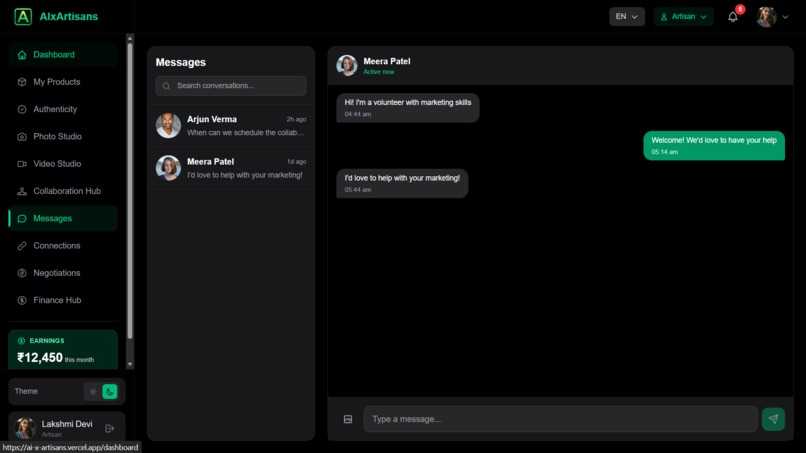Open Finance Hub menu item
The width and height of the screenshot is (806, 453).
tap(63, 300)
